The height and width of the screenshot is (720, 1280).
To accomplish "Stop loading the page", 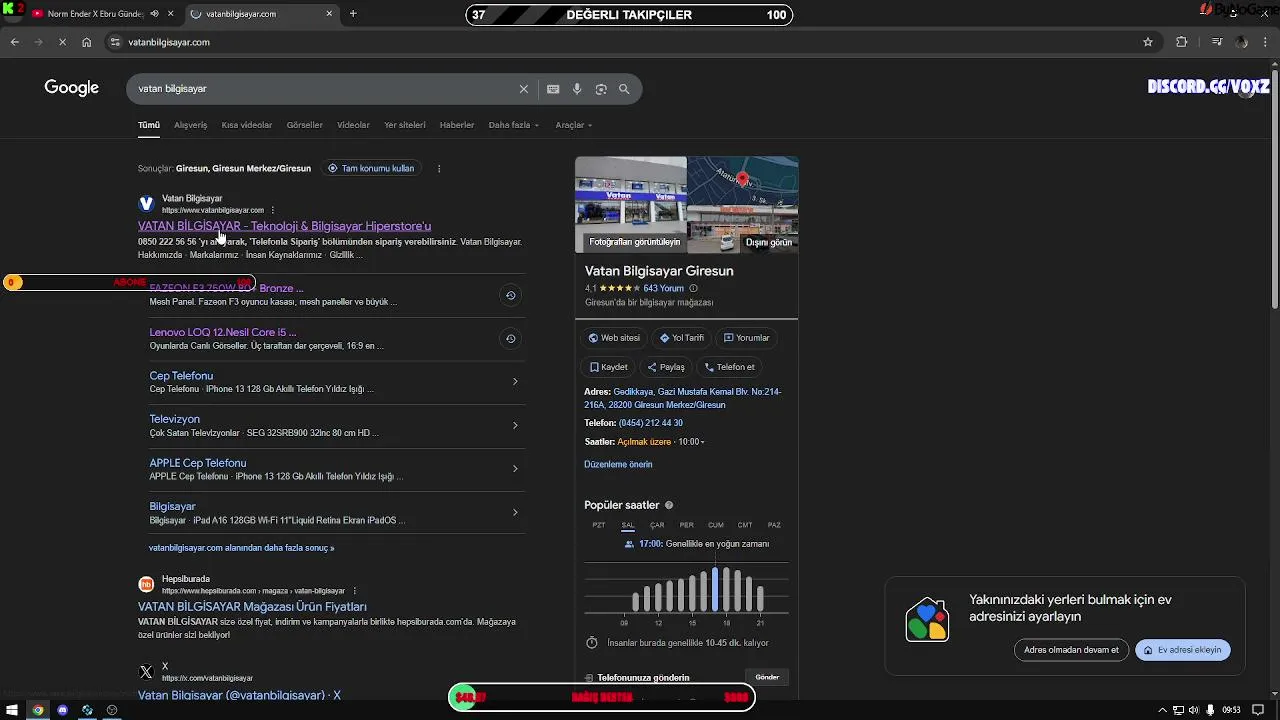I will click(x=62, y=42).
